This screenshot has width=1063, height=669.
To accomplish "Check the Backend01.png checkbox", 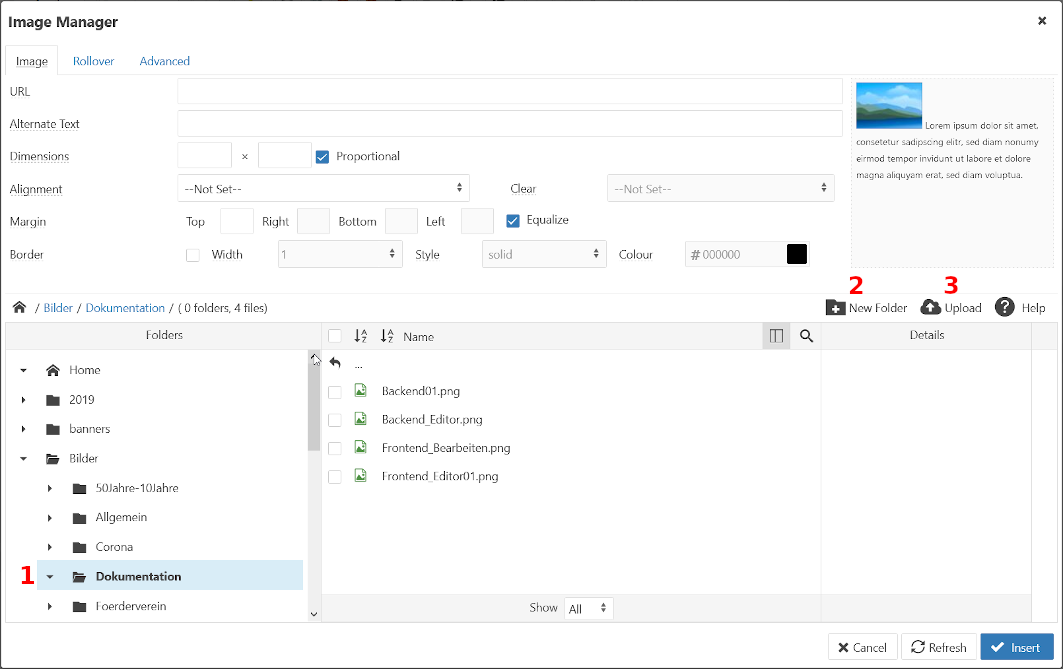I will (x=335, y=392).
